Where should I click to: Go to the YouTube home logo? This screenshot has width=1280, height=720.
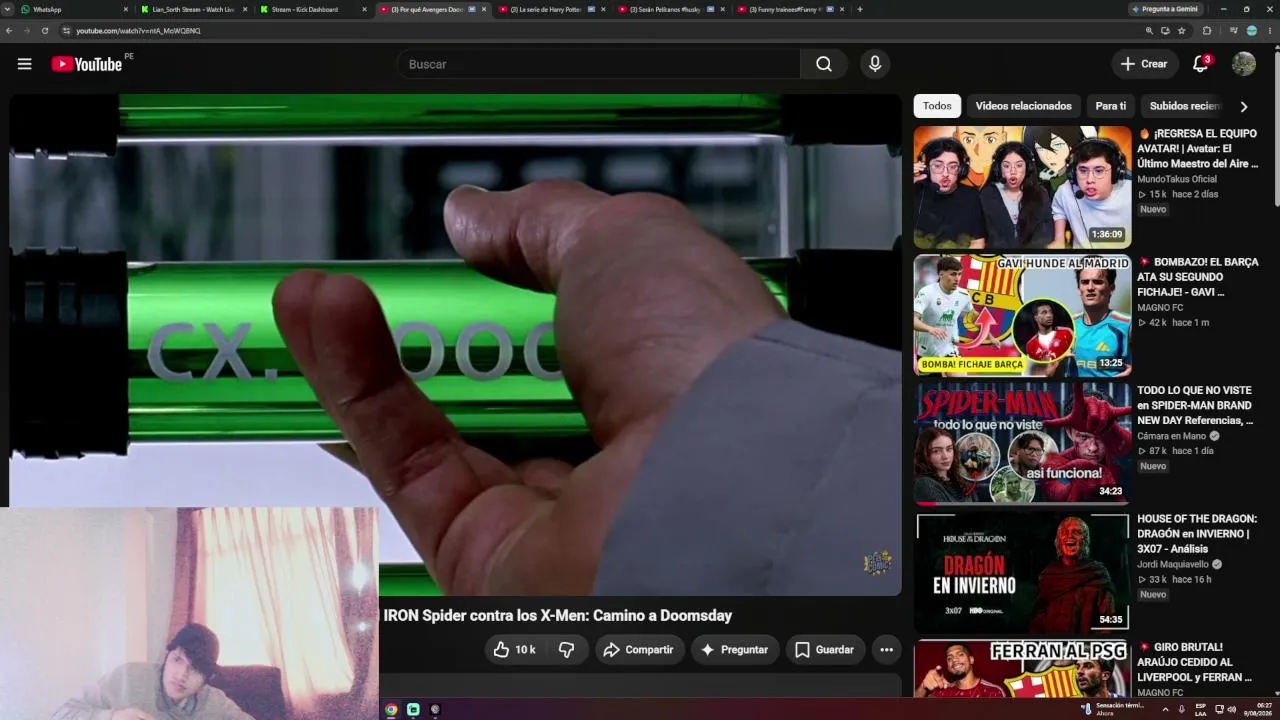[87, 64]
